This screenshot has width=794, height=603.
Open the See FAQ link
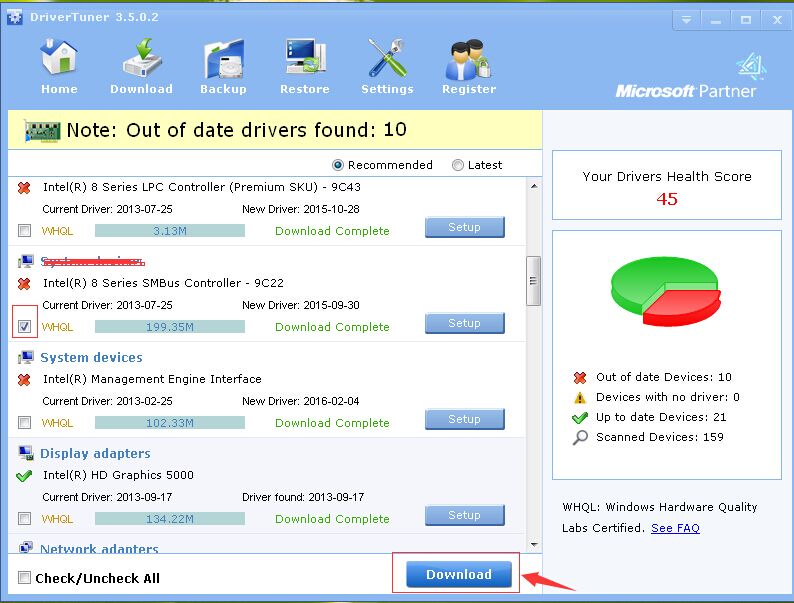point(675,528)
